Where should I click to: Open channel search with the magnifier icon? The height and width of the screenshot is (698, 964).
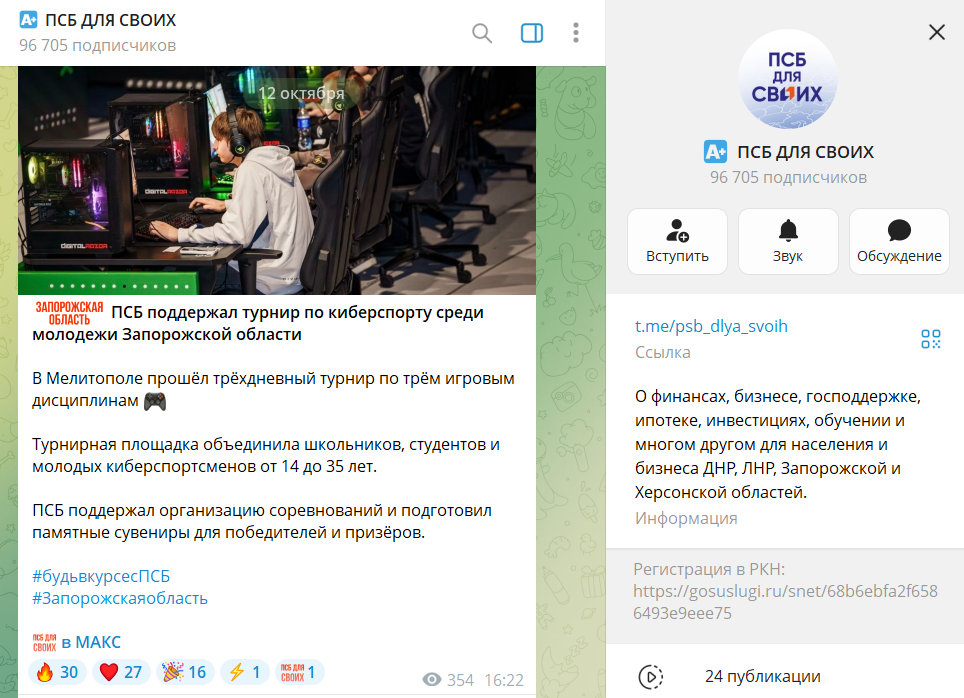pos(482,33)
